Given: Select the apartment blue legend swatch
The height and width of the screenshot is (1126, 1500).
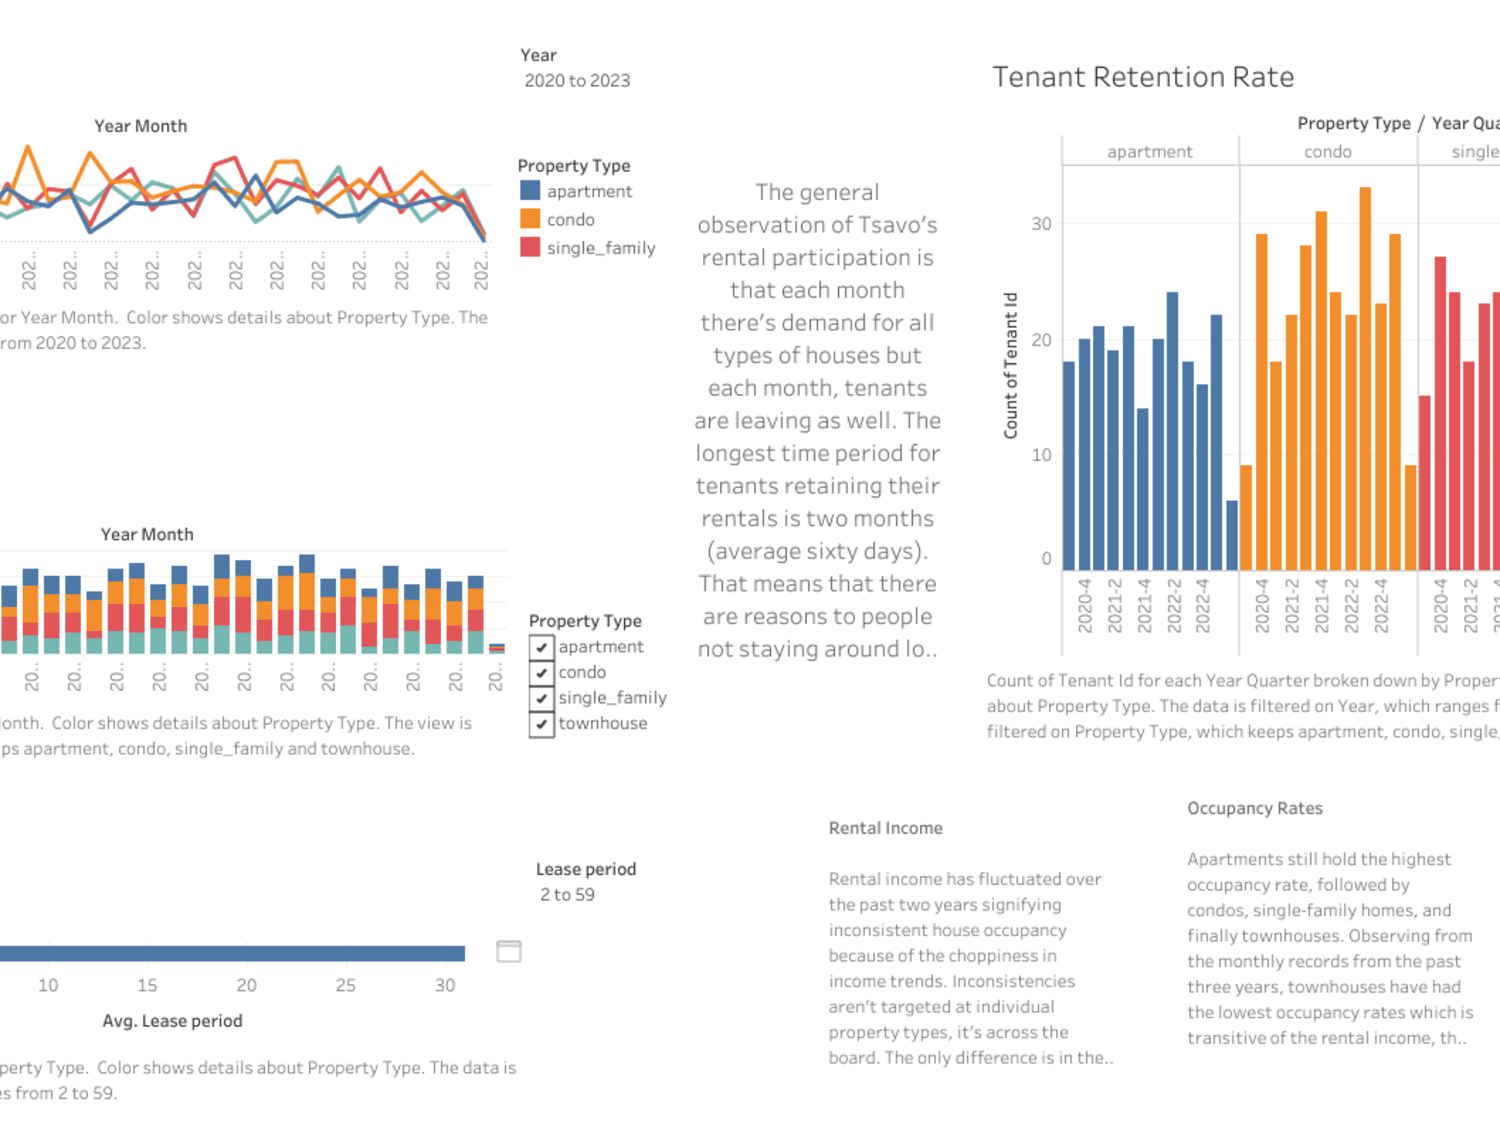Looking at the screenshot, I should [x=530, y=190].
